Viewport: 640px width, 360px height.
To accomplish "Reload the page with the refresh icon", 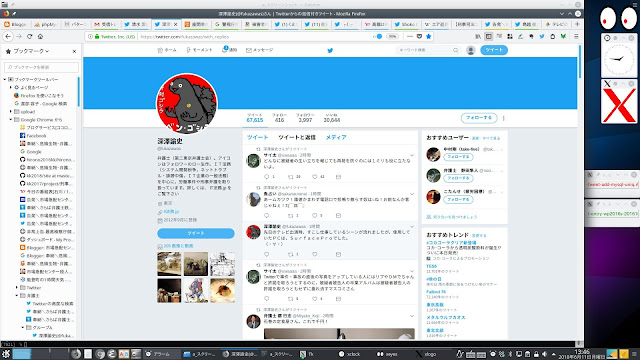I will tap(29, 36).
